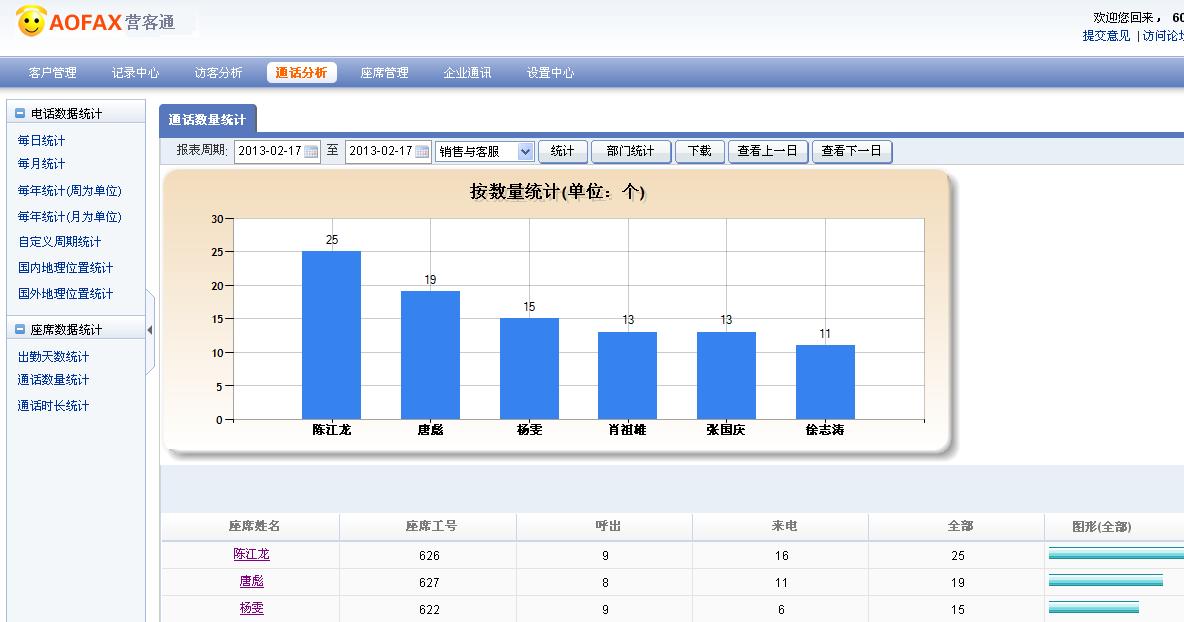Open 国内地理位置统计 link
Image resolution: width=1184 pixels, height=622 pixels.
pyautogui.click(x=66, y=268)
